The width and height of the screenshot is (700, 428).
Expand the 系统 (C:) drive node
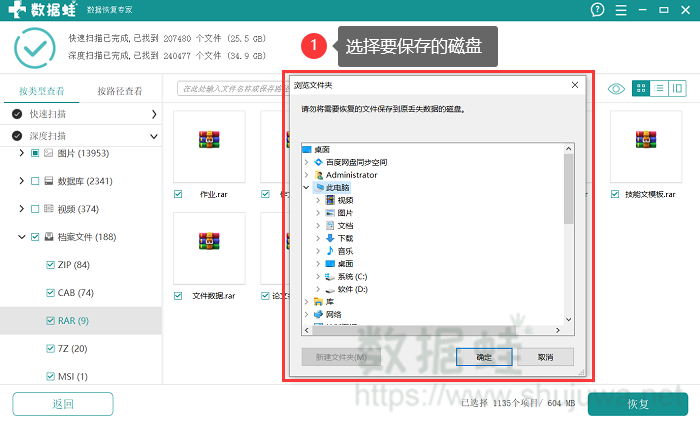[318, 277]
